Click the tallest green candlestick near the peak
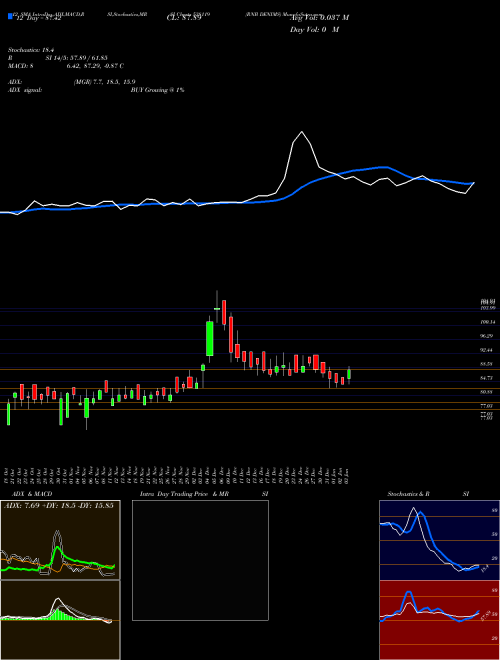 [x=210, y=339]
